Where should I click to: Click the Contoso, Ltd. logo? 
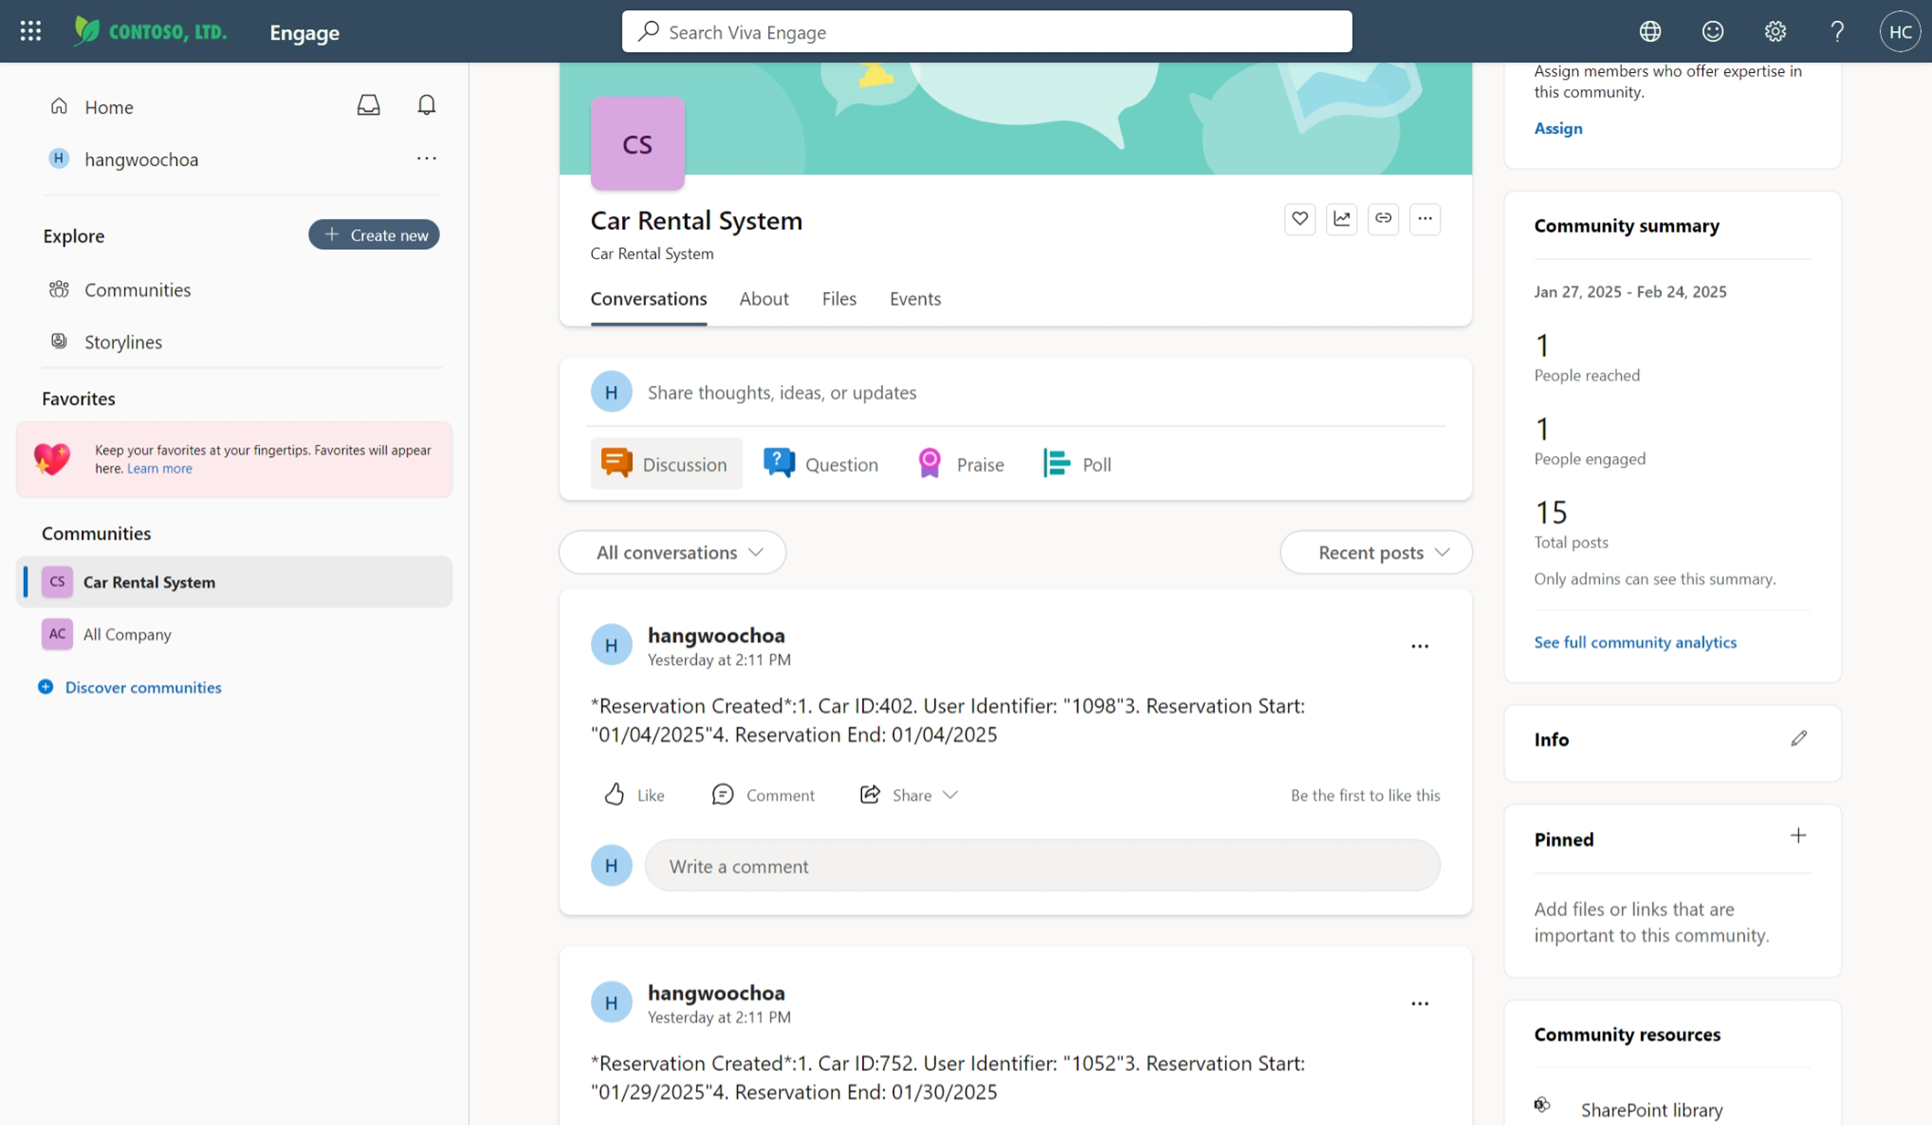click(151, 31)
